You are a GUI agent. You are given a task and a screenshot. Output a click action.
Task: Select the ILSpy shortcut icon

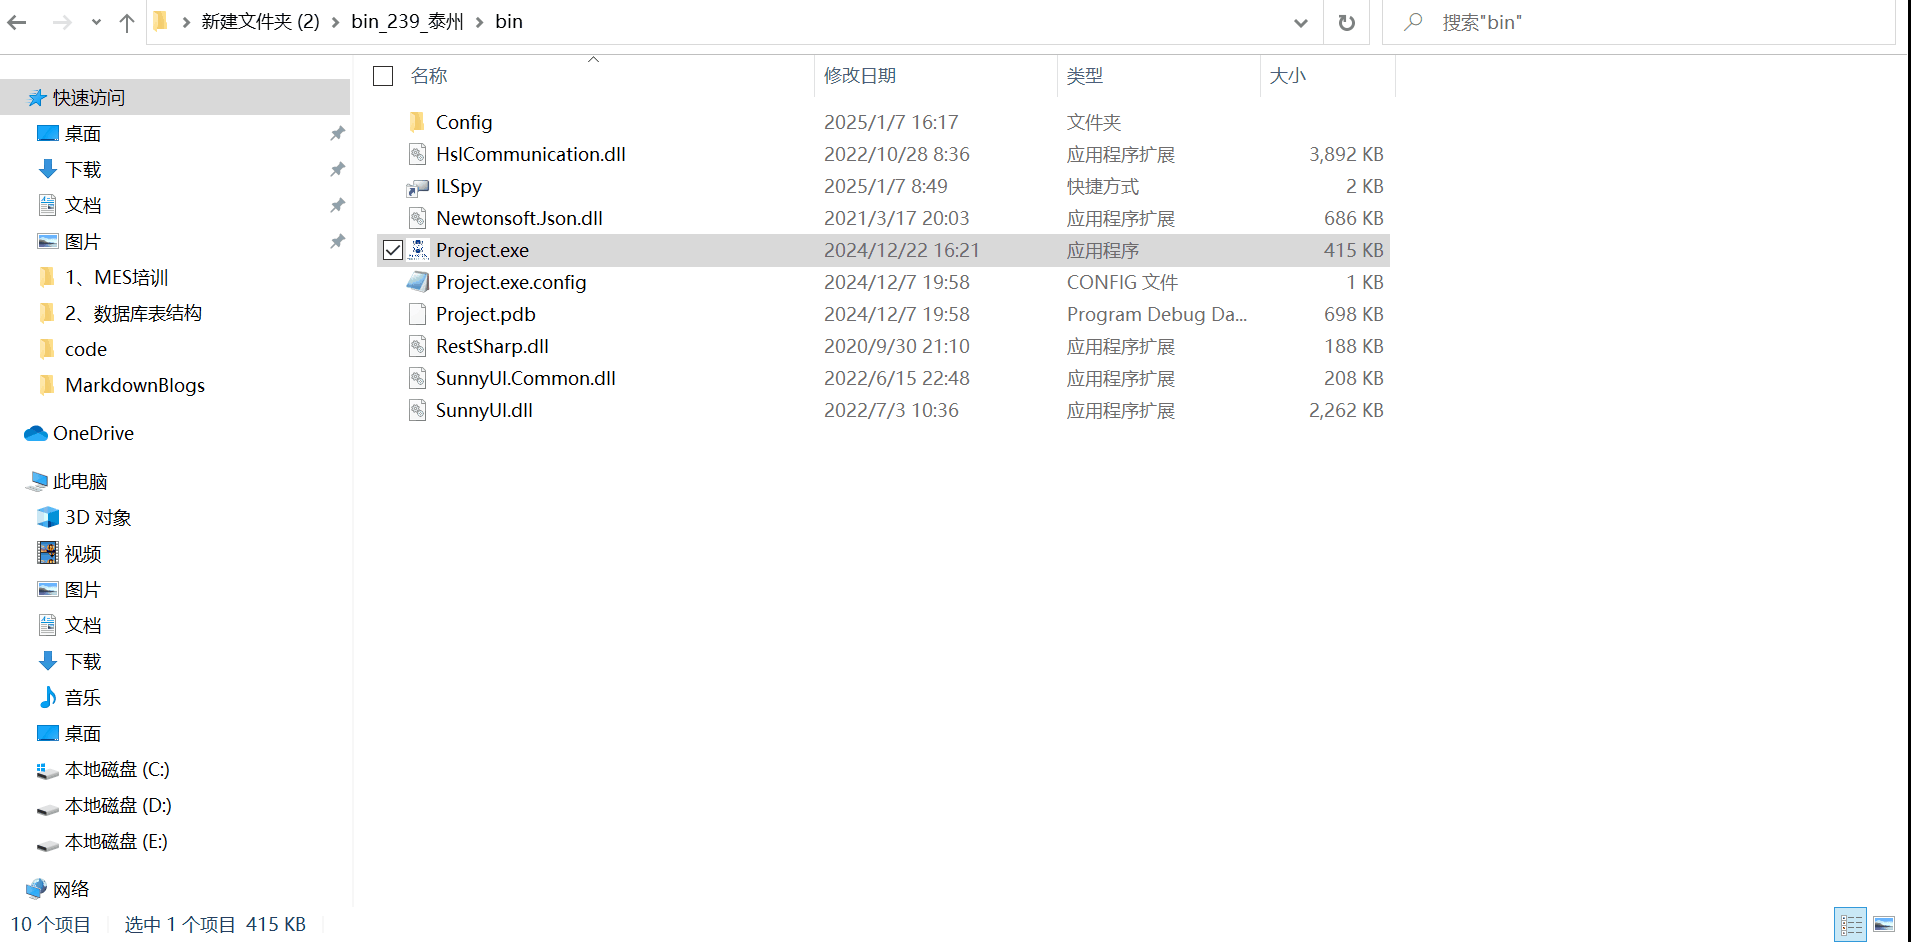418,187
